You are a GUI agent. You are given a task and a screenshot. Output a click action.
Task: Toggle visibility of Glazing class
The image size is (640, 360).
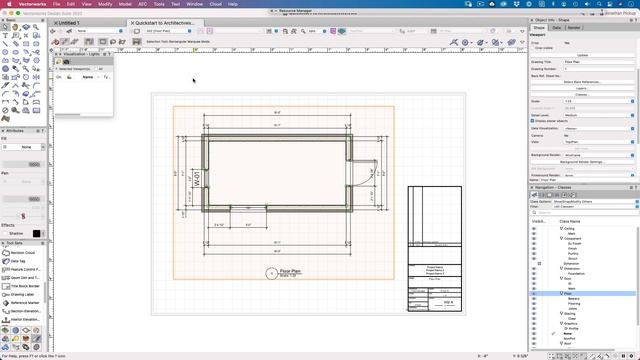click(x=534, y=313)
